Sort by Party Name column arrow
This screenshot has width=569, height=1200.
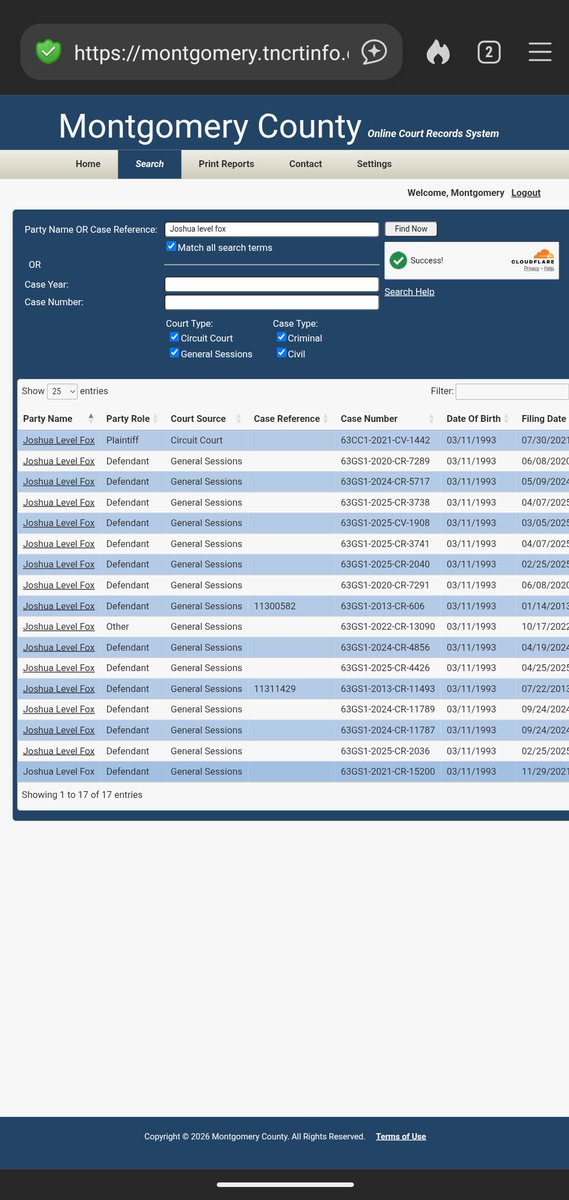(x=91, y=418)
